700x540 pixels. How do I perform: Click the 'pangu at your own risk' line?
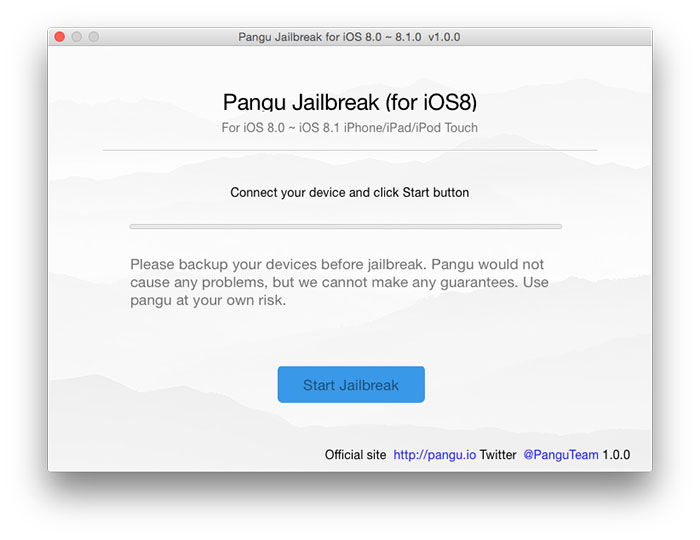coord(208,300)
